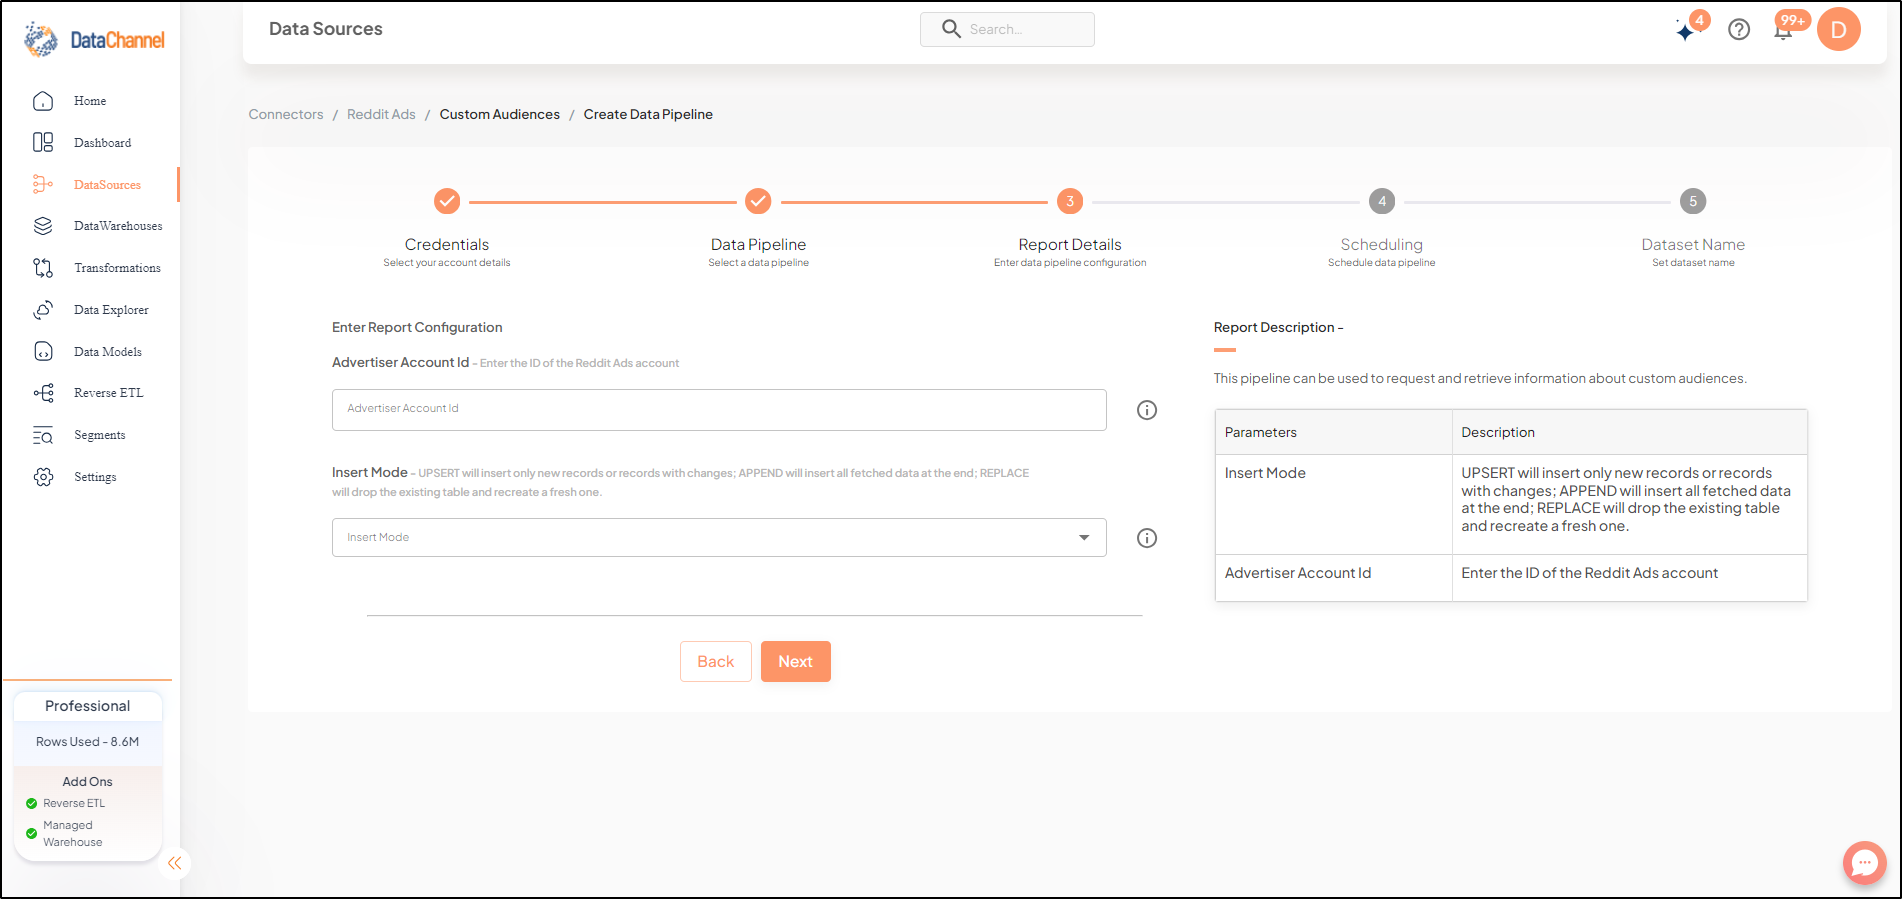1902x899 pixels.
Task: Open the Data Models icon
Action: (x=43, y=352)
